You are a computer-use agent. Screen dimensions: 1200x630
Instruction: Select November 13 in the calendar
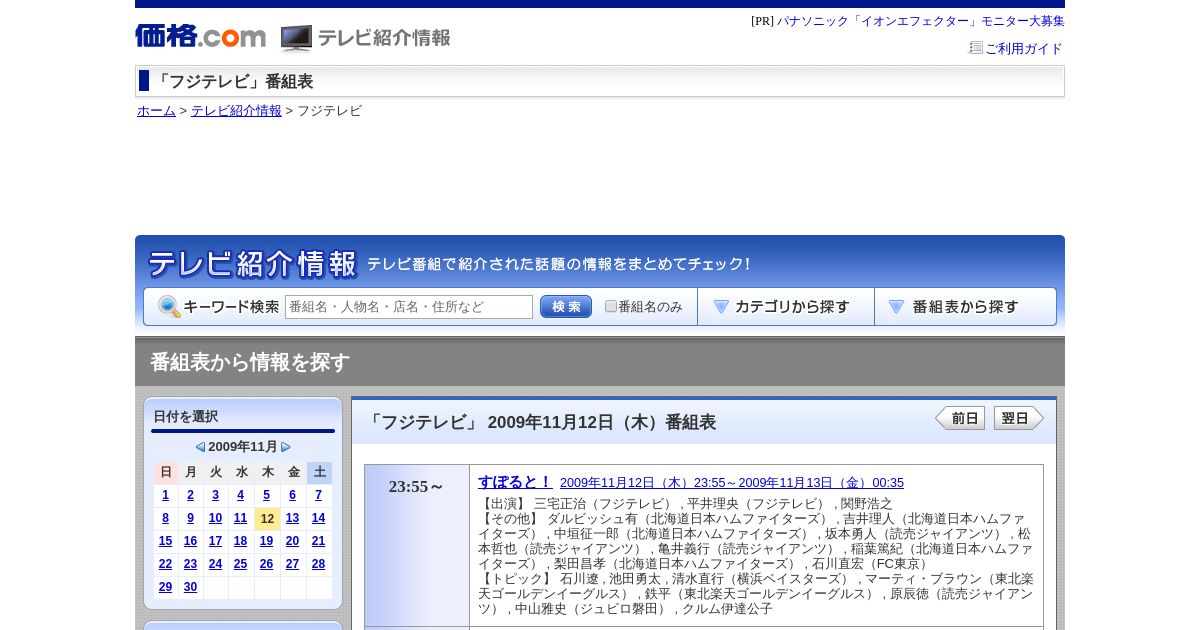[x=292, y=518]
